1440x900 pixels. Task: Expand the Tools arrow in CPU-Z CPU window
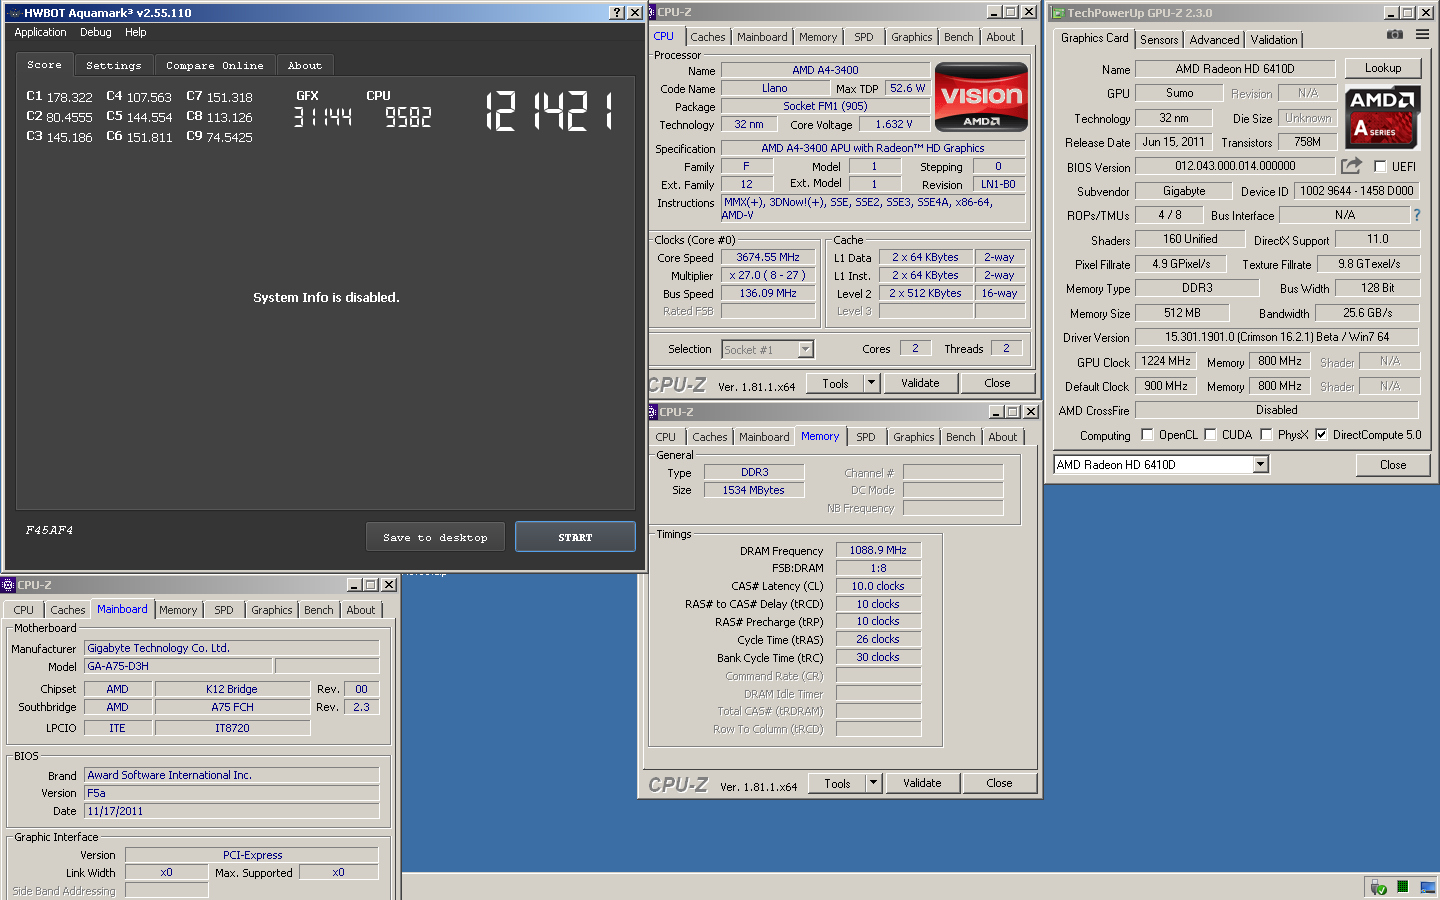click(871, 383)
